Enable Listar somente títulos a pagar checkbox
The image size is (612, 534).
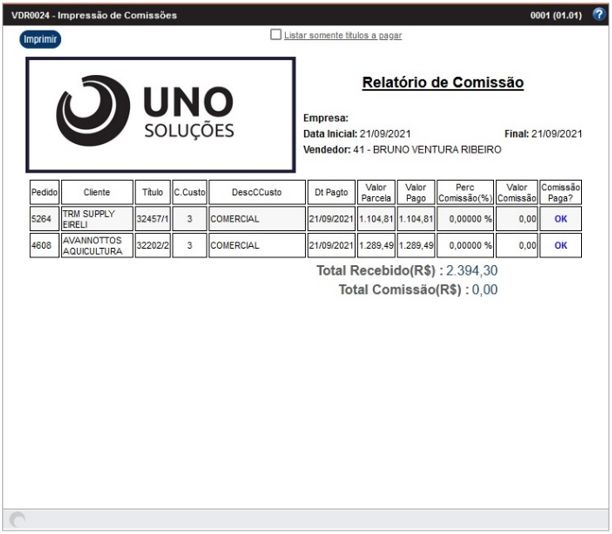pyautogui.click(x=276, y=35)
